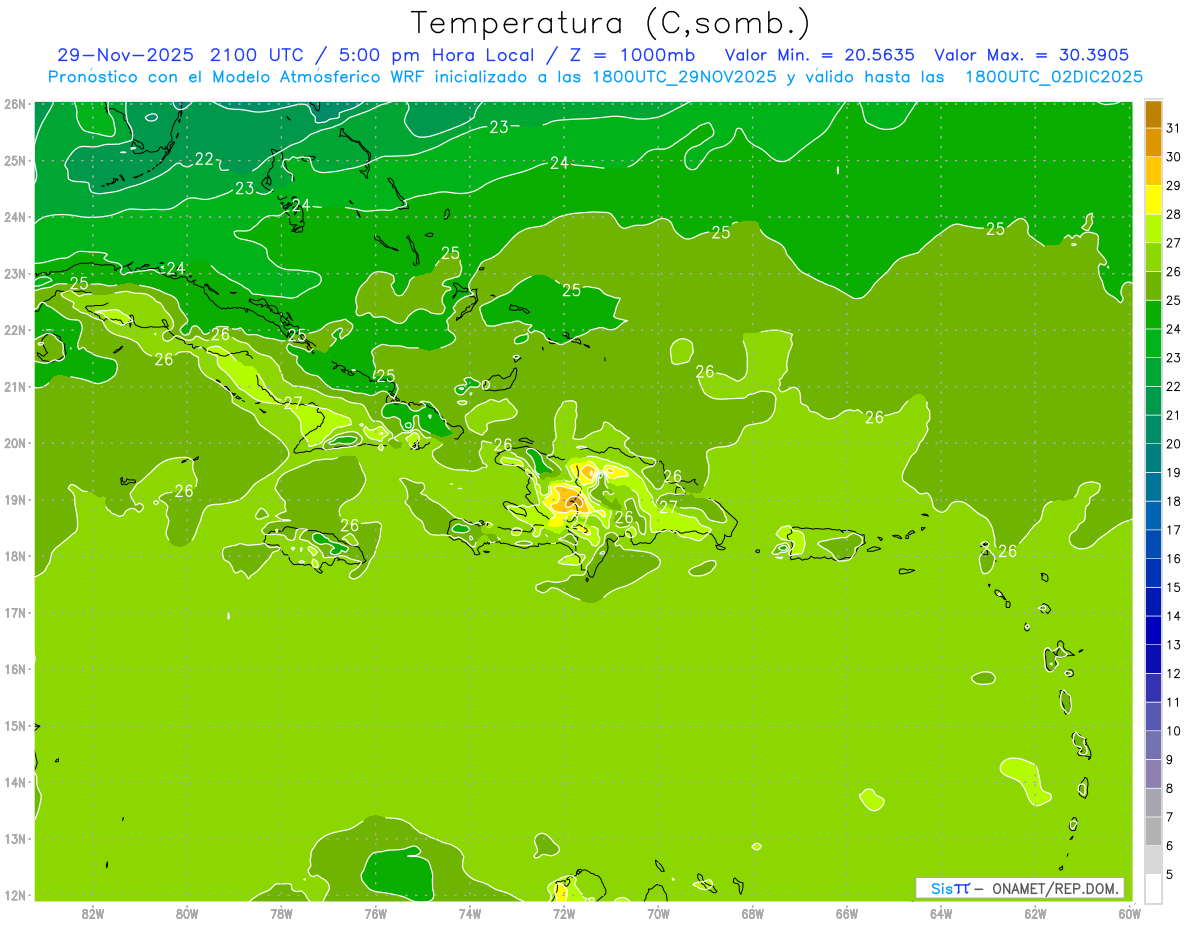Screen dimensions: 1200x927
Task: Pick the purple legend swatch between 8 and 9
Action: (1153, 774)
